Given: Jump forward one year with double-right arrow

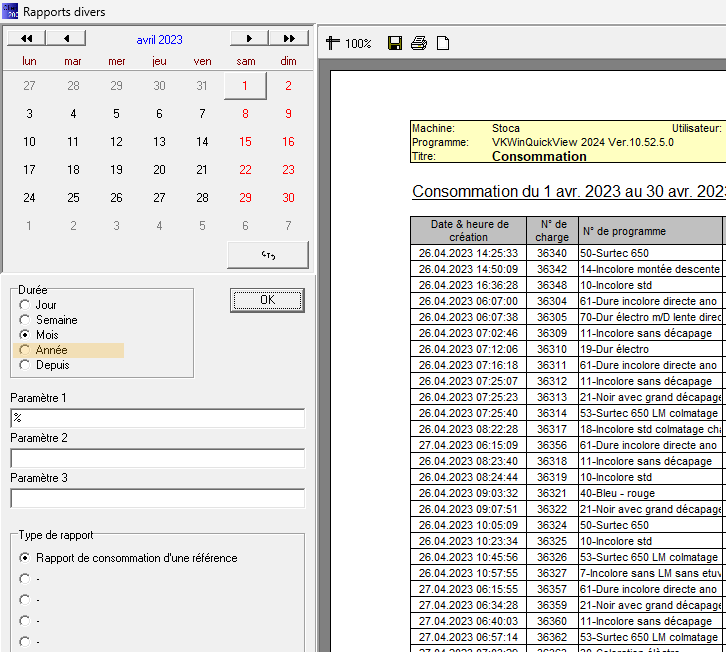Looking at the screenshot, I should 288,39.
